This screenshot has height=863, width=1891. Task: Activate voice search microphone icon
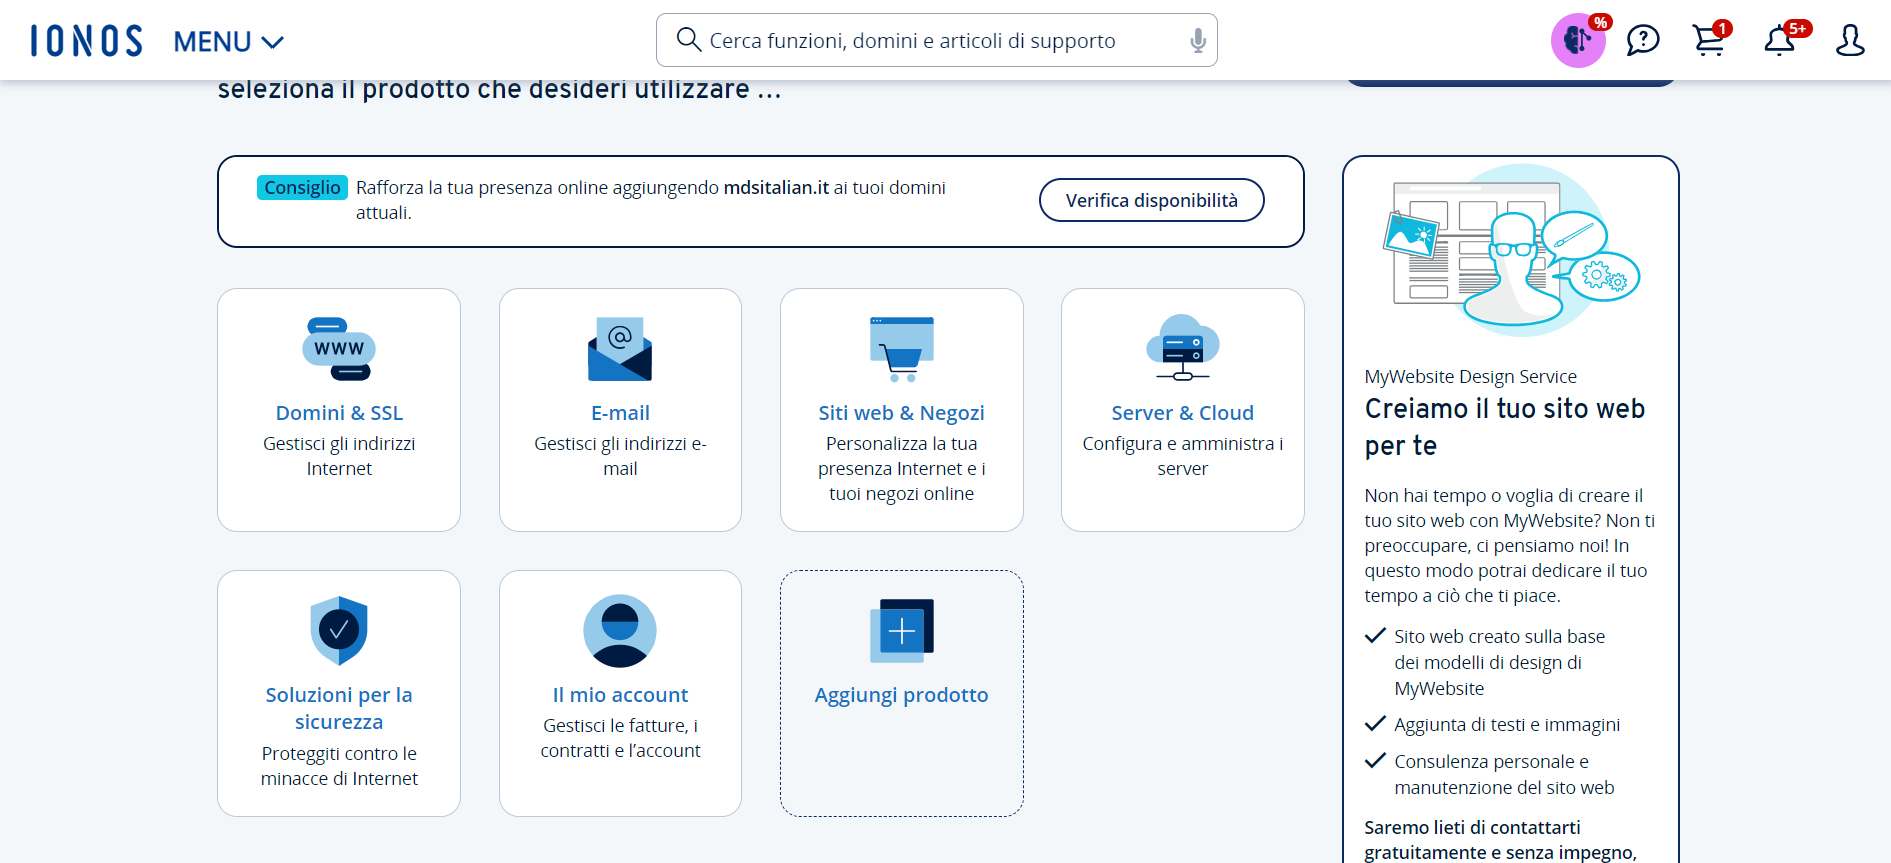click(x=1197, y=41)
